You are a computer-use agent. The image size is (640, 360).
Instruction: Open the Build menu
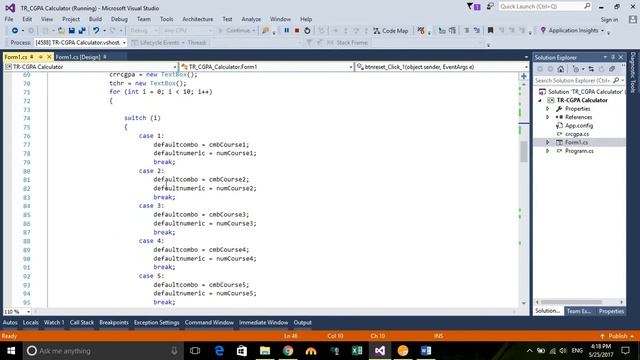point(95,19)
